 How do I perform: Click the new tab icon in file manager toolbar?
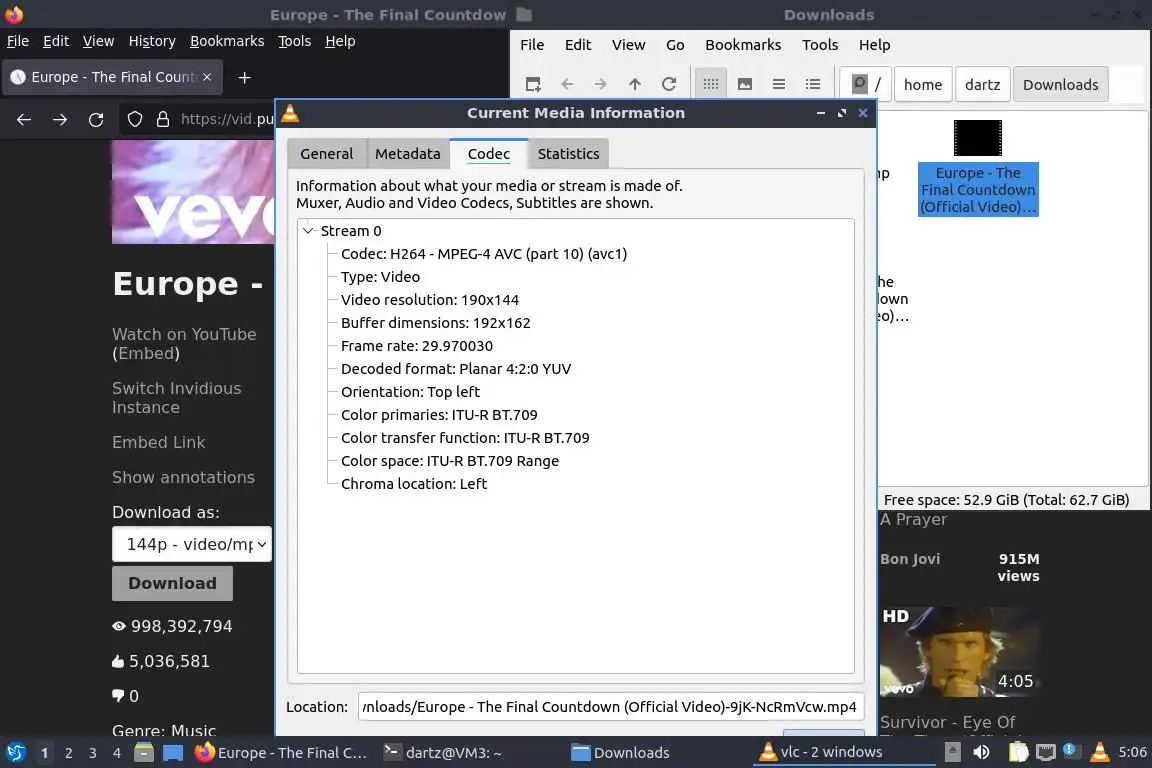coord(533,84)
